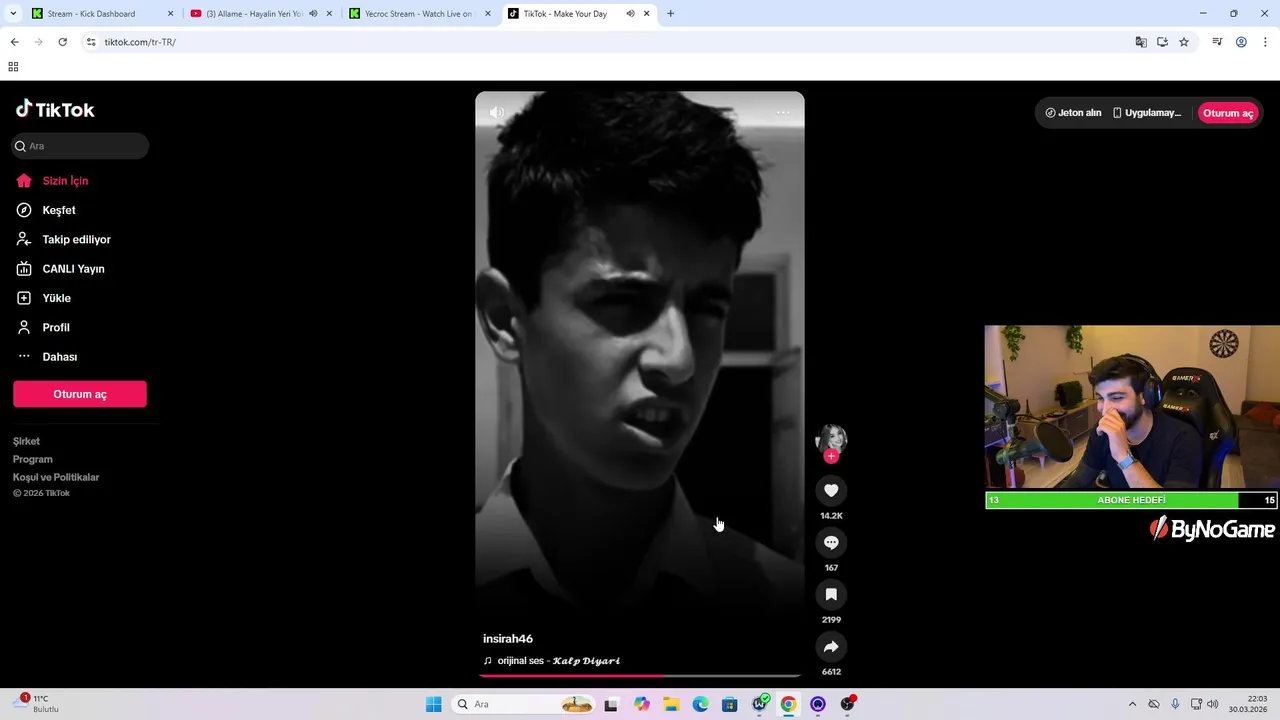Viewport: 1280px width, 720px height.
Task: Mute the Allame tab audio icon
Action: click(313, 14)
